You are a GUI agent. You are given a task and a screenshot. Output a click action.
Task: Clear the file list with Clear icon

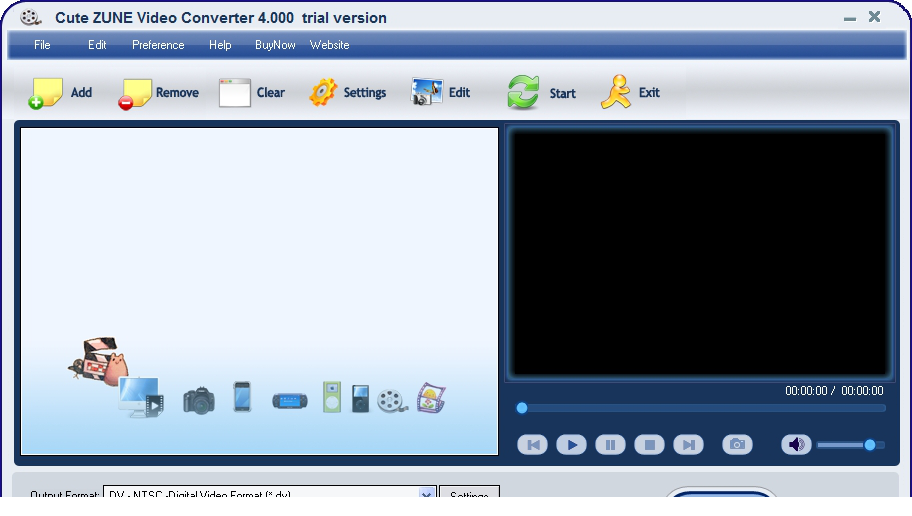(234, 93)
